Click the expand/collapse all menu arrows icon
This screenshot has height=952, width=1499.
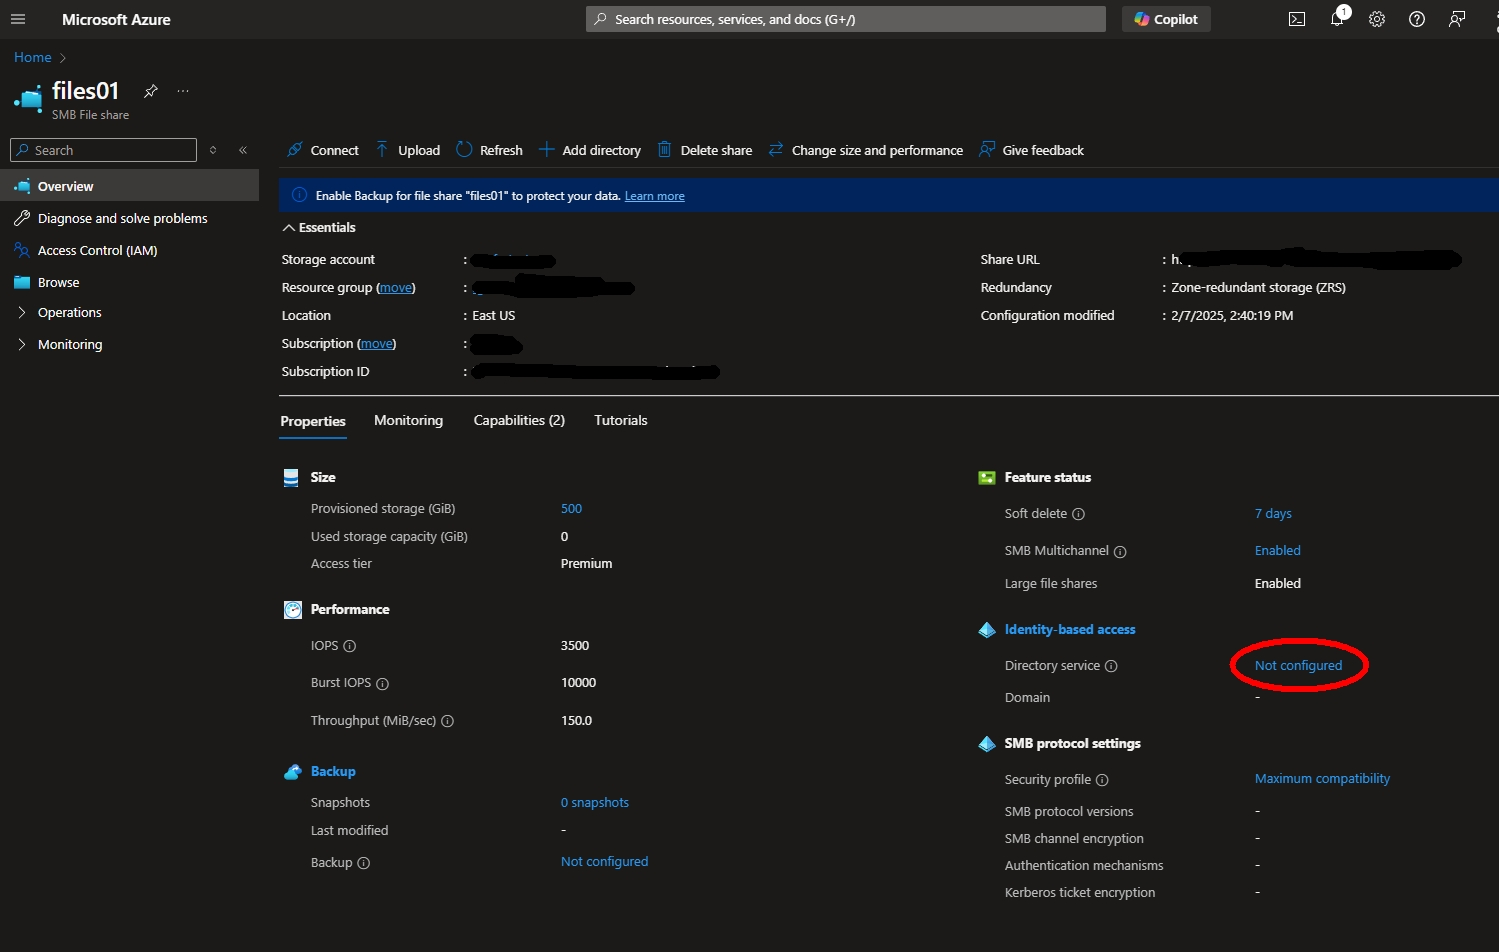213,150
